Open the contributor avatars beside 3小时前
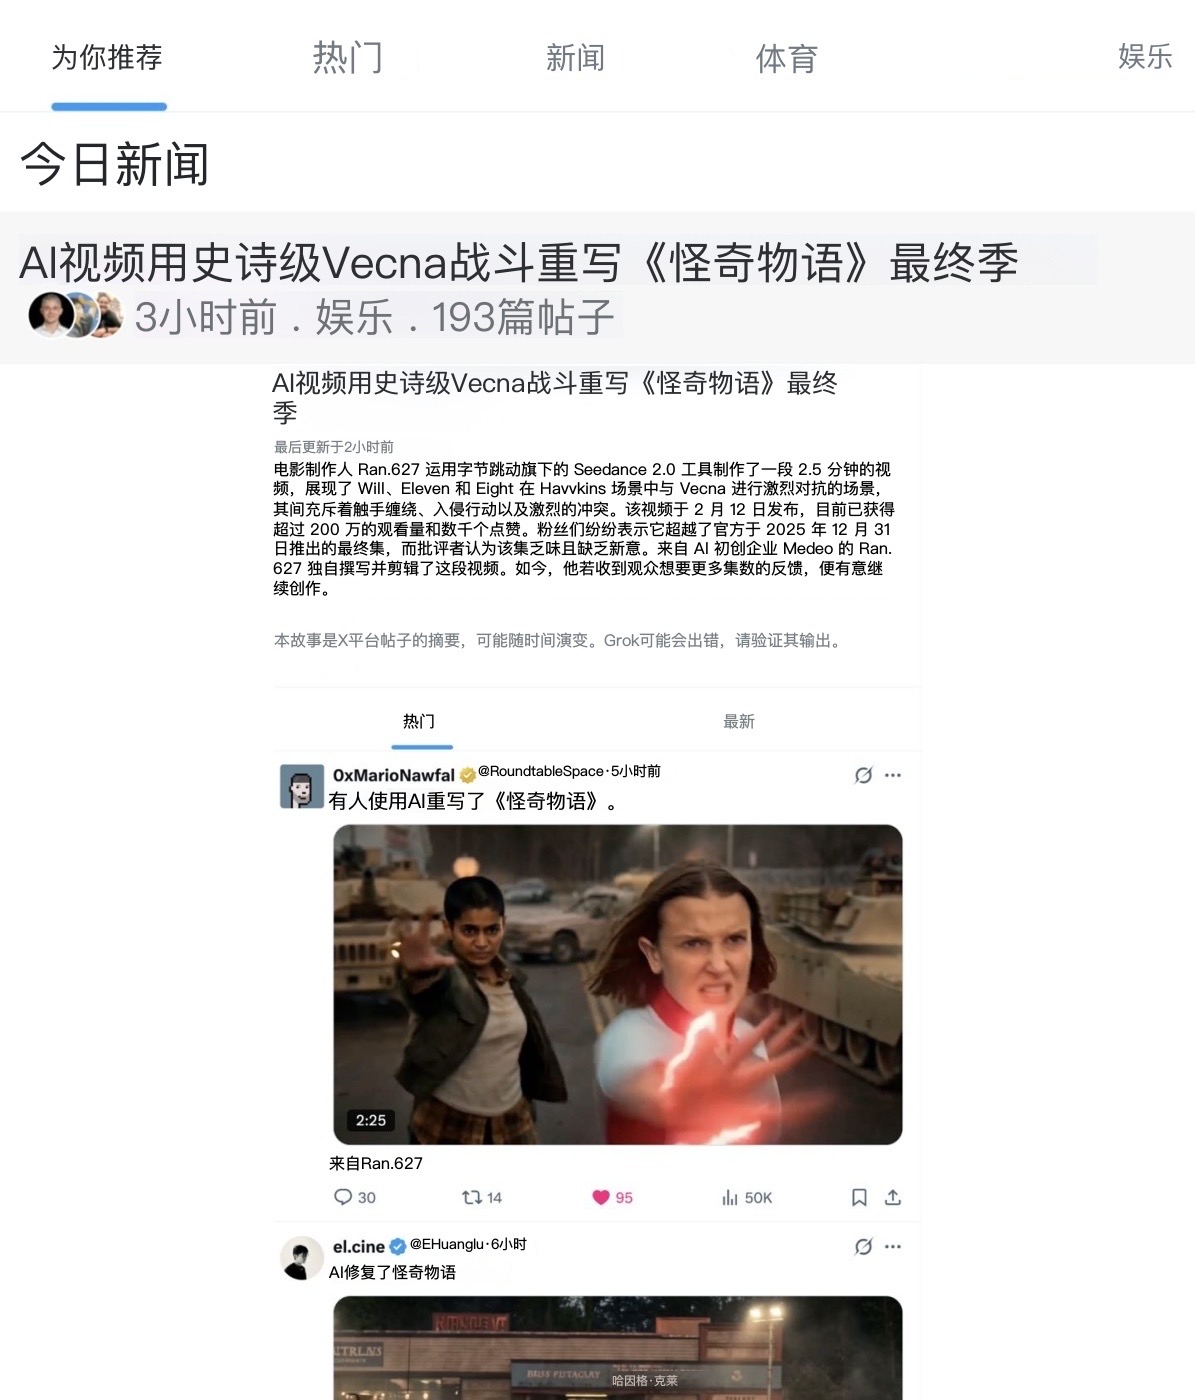Image resolution: width=1195 pixels, height=1400 pixels. [75, 315]
